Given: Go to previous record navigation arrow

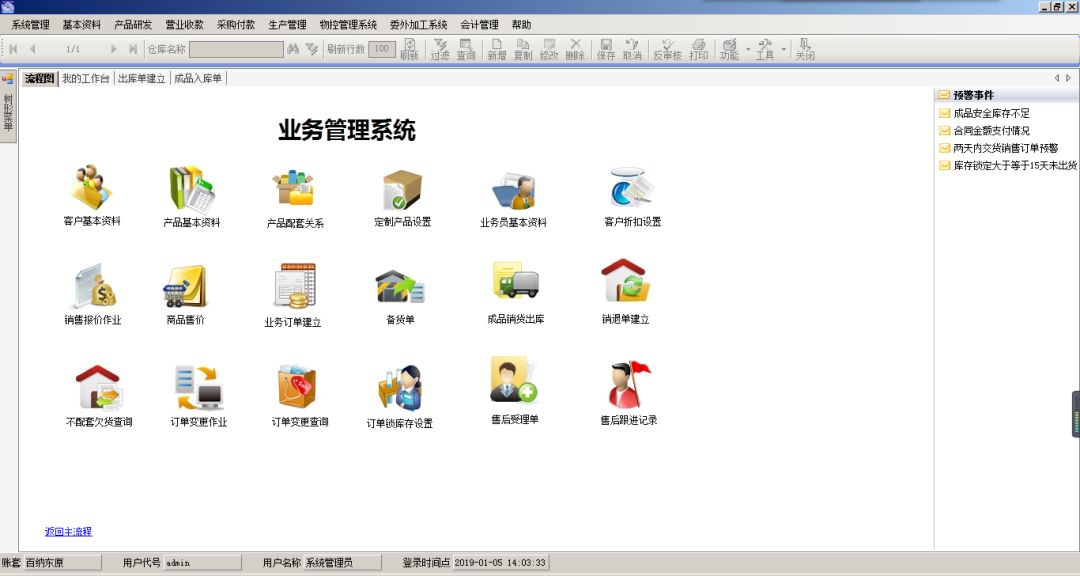Looking at the screenshot, I should 32,49.
